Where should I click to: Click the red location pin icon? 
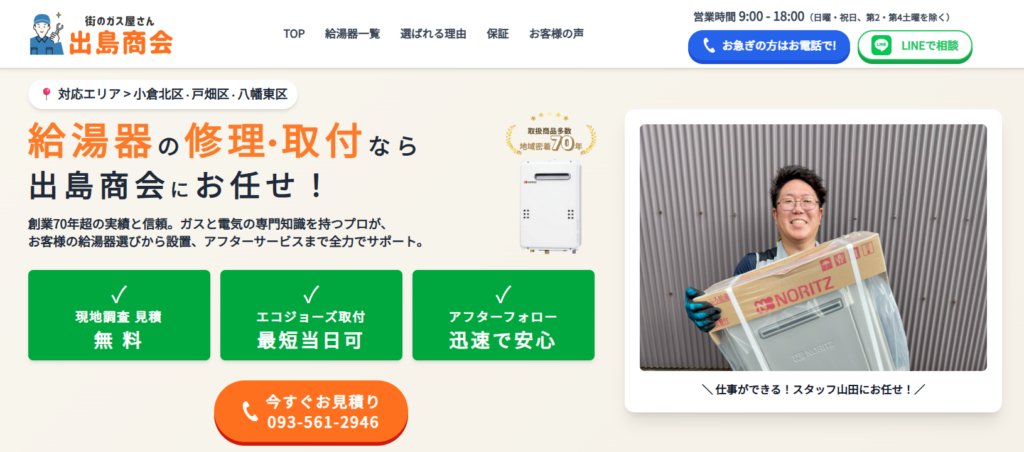[46, 94]
